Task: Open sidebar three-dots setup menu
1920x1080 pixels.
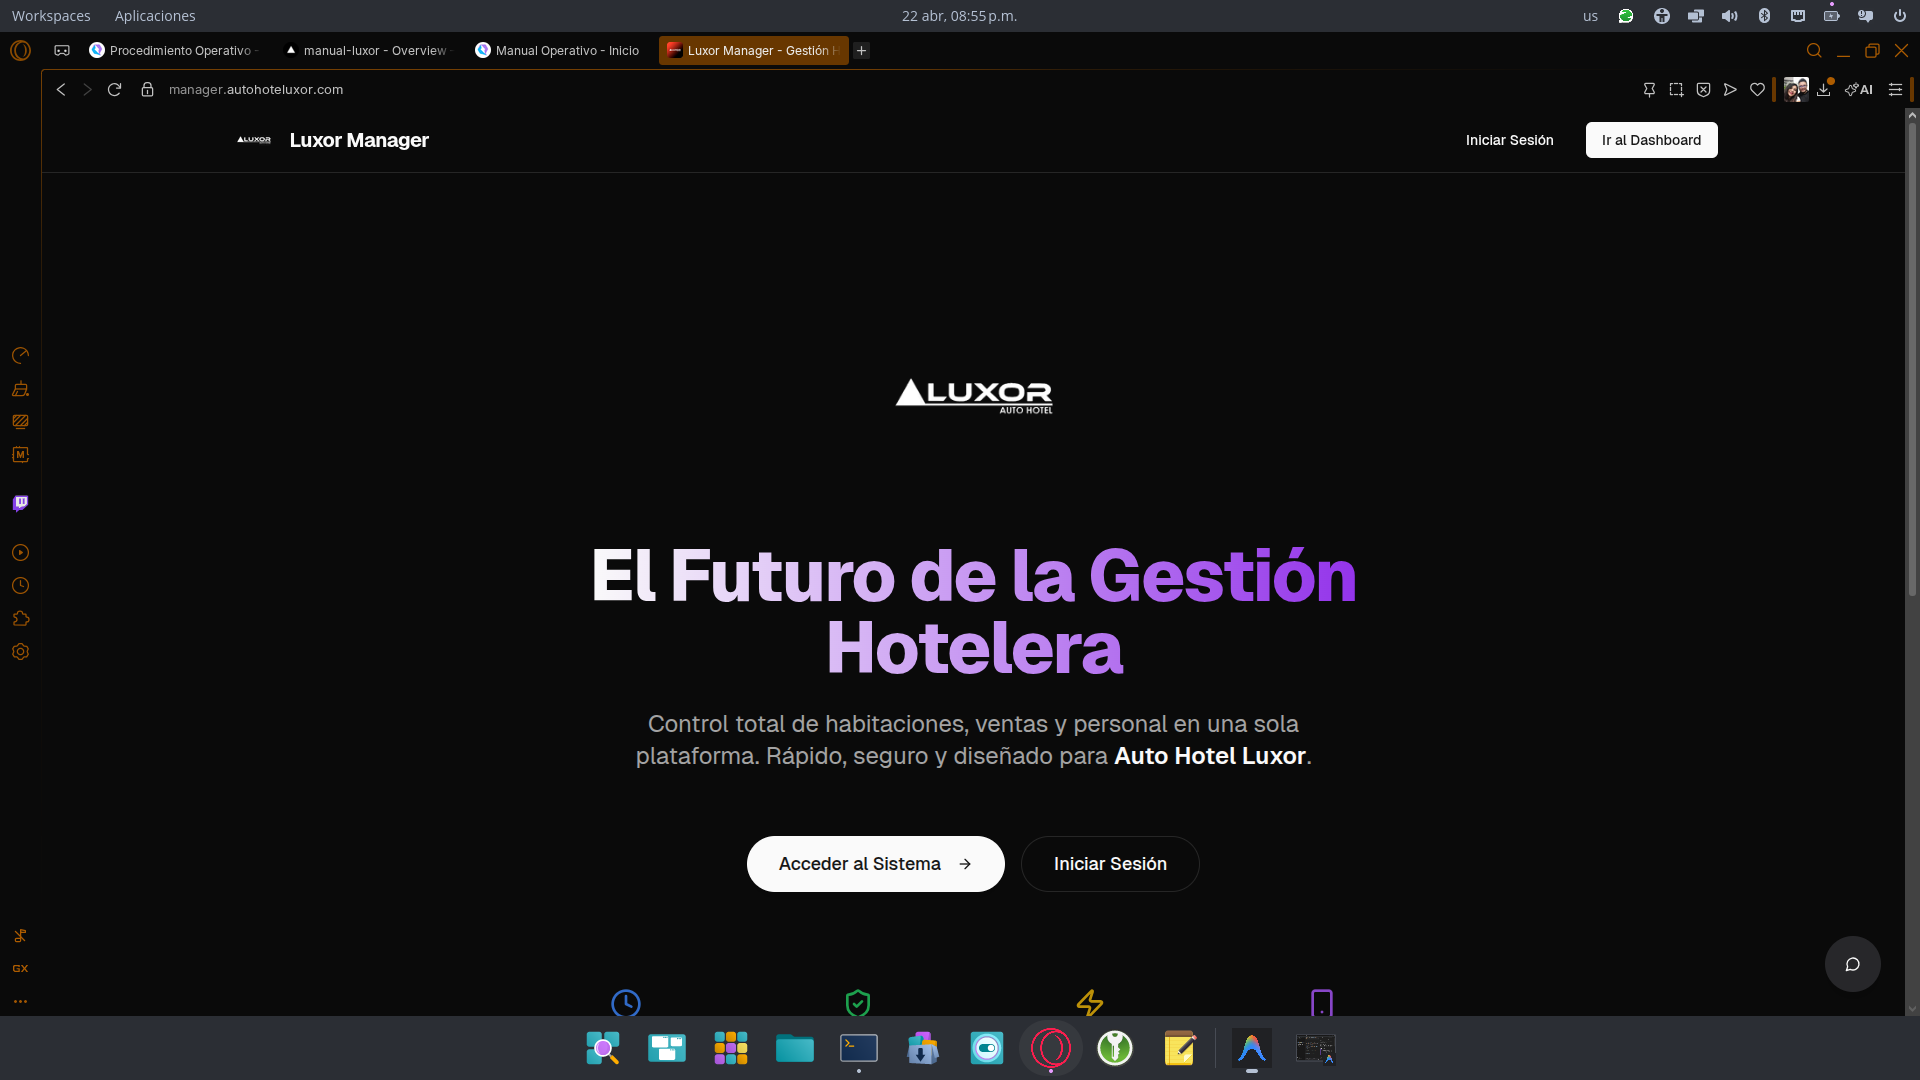Action: (x=20, y=1001)
